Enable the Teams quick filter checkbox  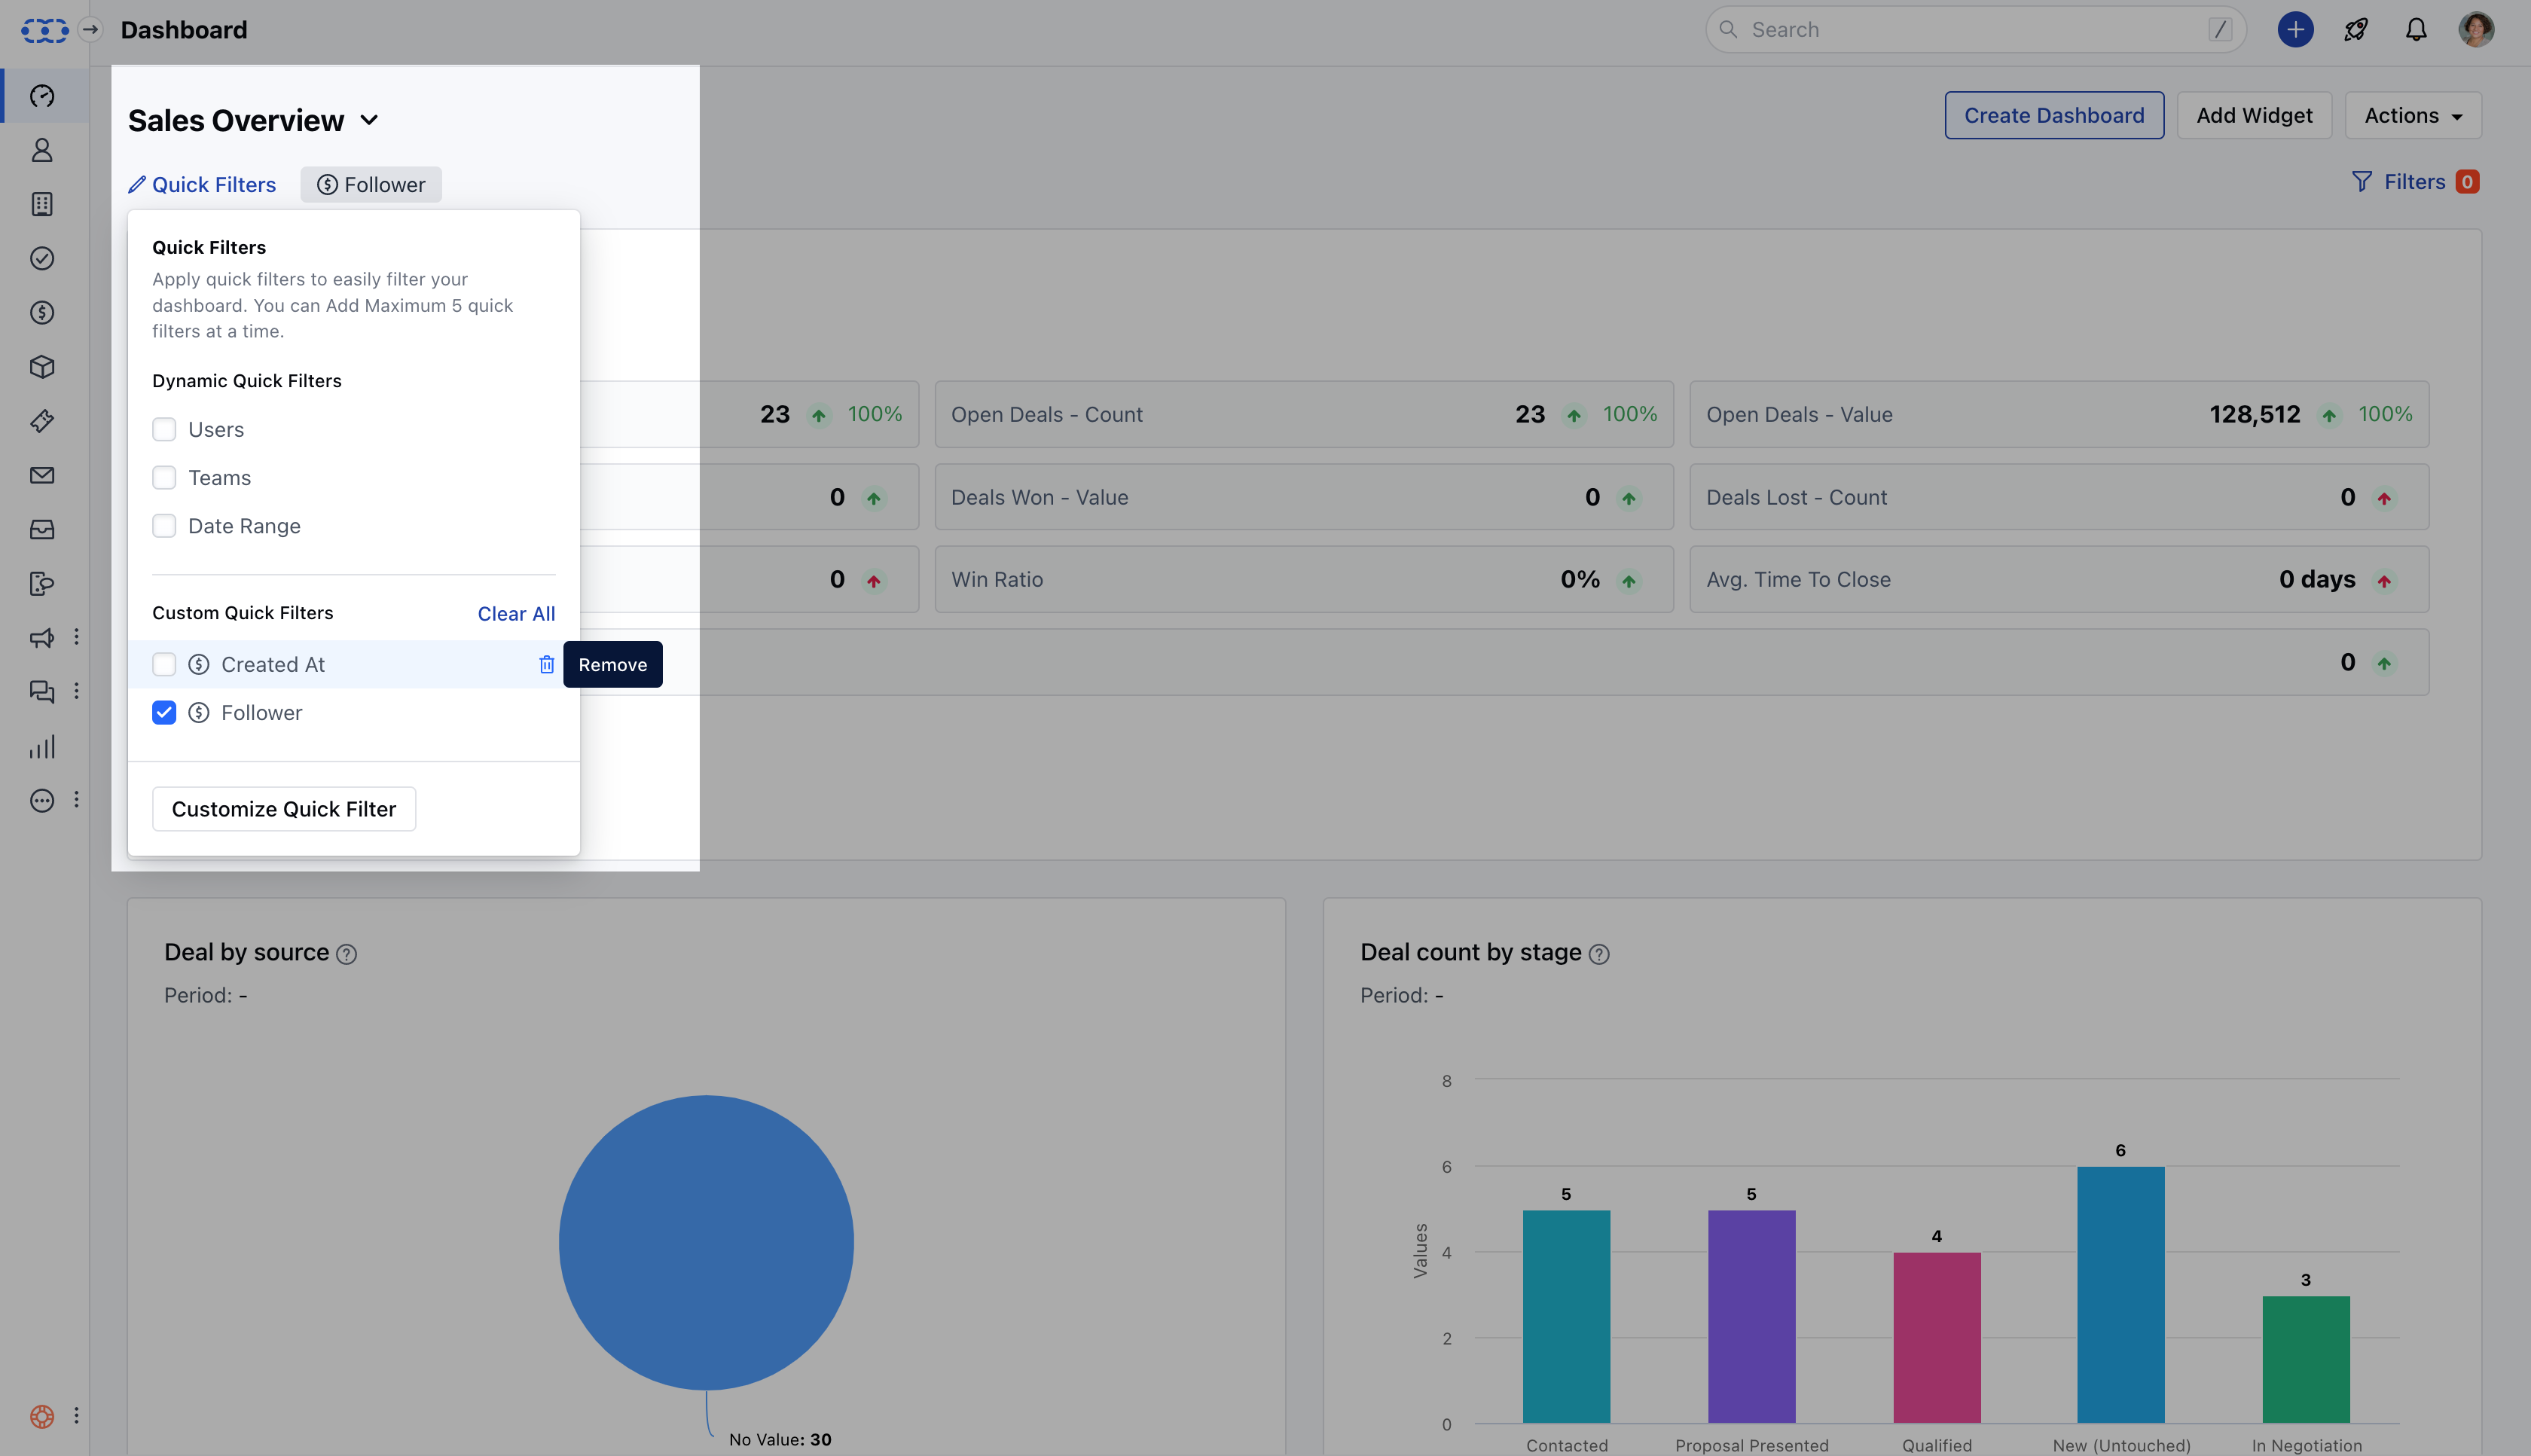coord(164,477)
